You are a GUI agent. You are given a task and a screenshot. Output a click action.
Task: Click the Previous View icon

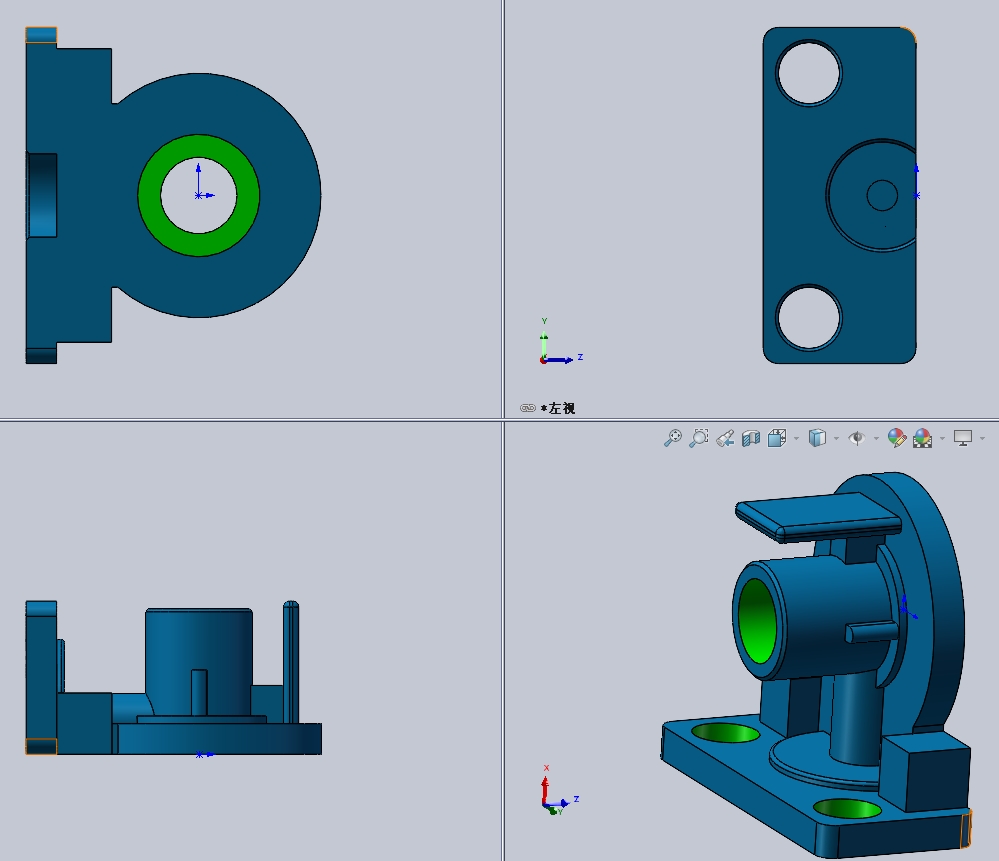tap(725, 438)
